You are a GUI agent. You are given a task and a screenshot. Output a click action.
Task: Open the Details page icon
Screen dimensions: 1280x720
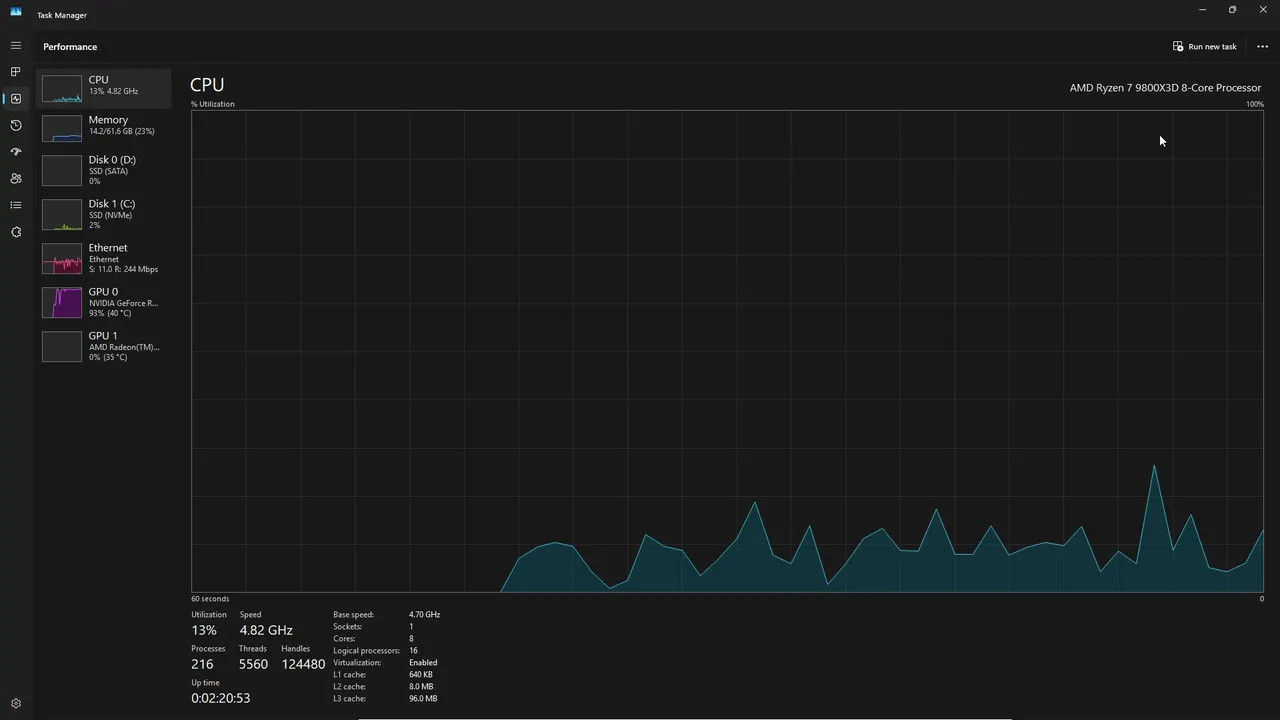click(x=16, y=205)
